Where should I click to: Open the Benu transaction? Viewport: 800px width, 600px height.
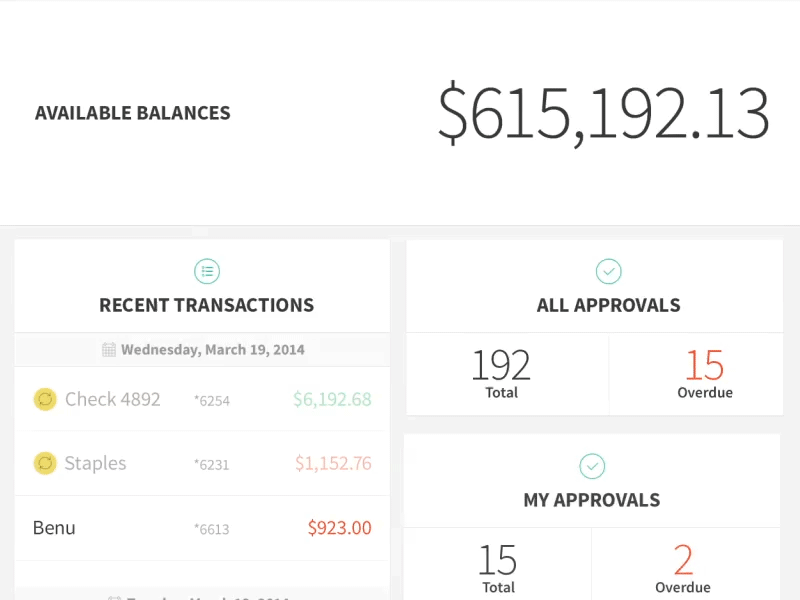(54, 528)
